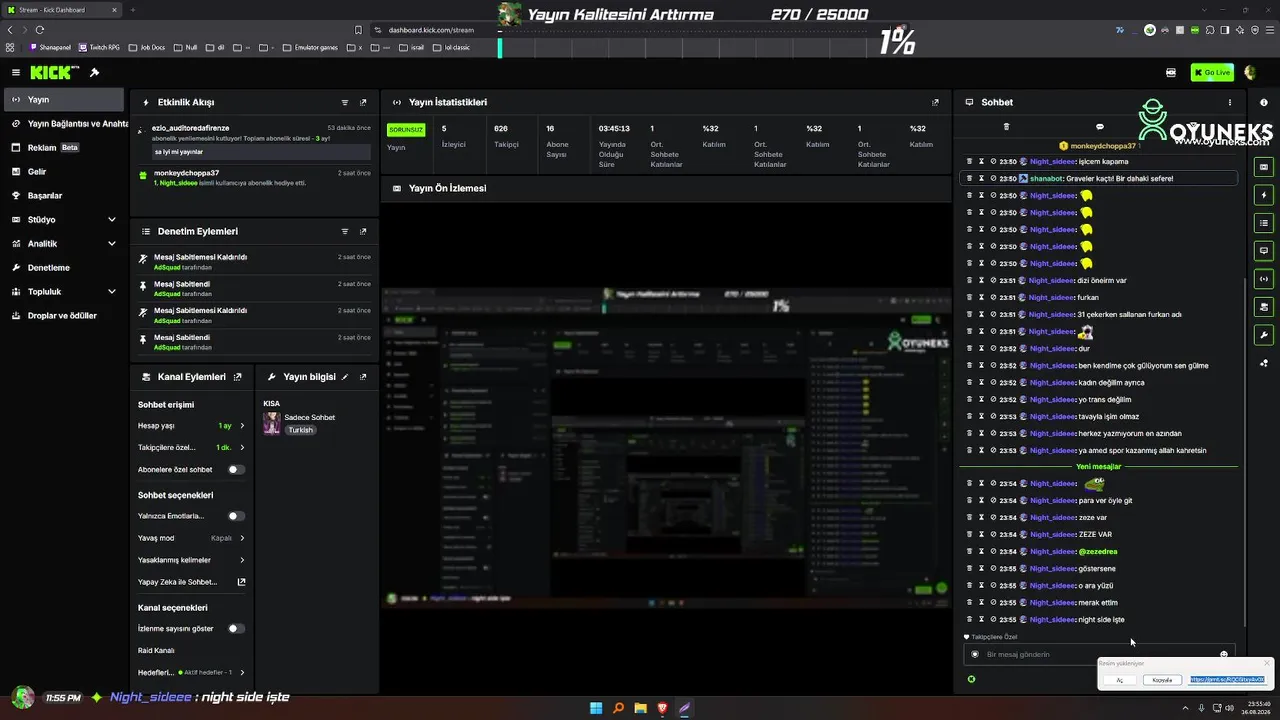Click the Aç button in upload popup
This screenshot has height=720, width=1280.
(1120, 680)
